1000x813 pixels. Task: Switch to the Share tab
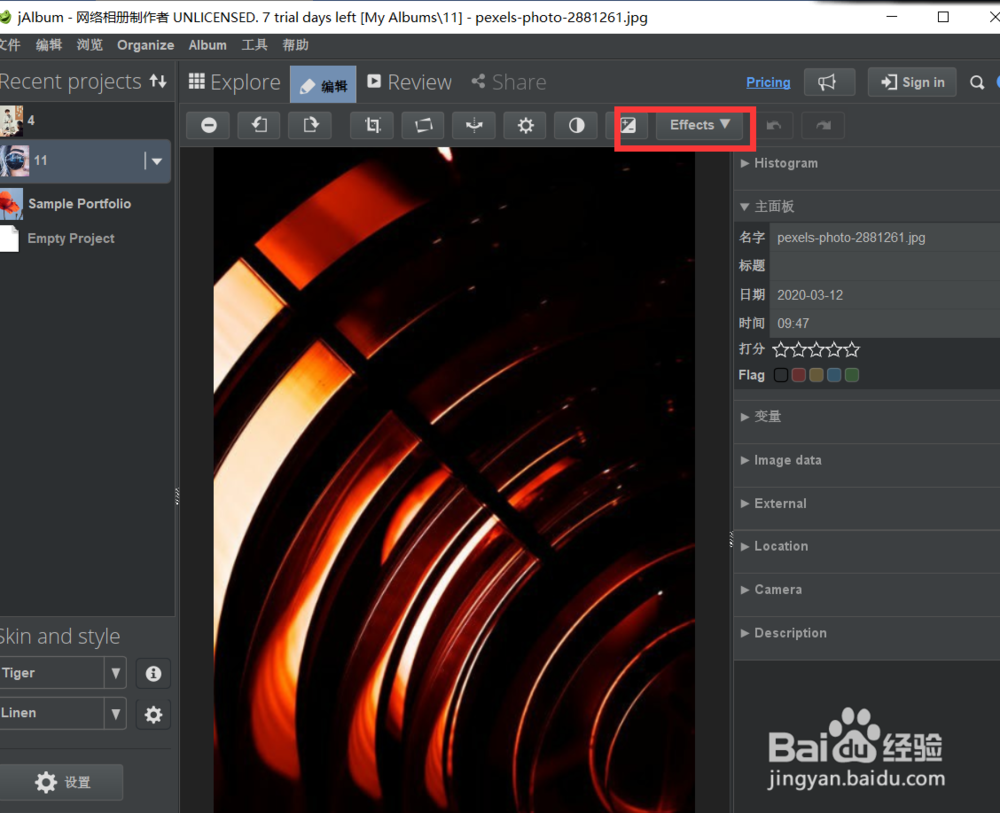(508, 82)
